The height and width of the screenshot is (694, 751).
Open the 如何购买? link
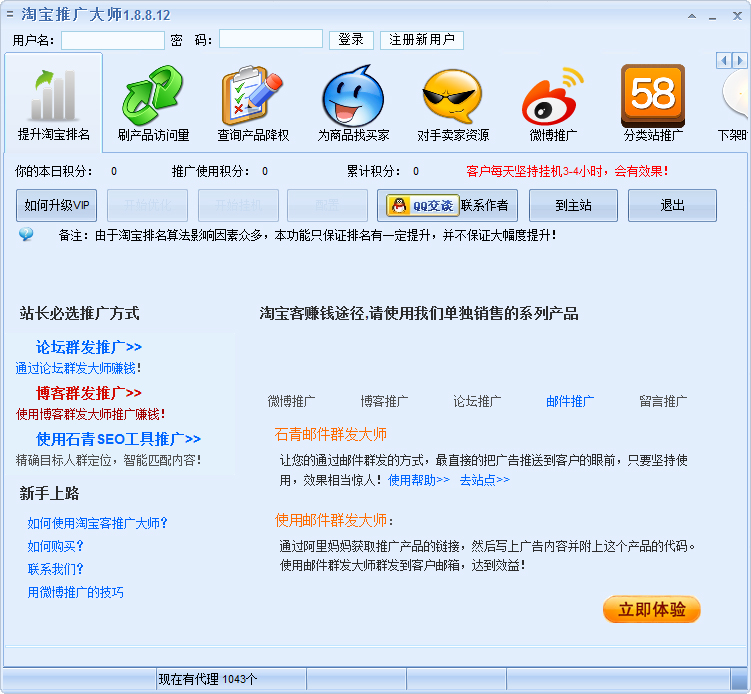point(56,546)
